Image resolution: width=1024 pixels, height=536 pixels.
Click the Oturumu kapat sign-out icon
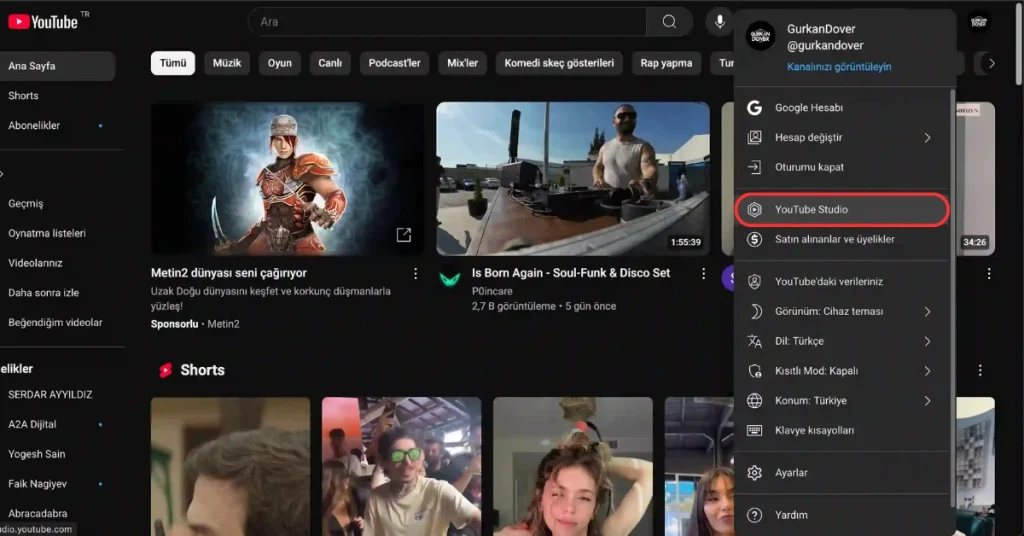pos(754,167)
